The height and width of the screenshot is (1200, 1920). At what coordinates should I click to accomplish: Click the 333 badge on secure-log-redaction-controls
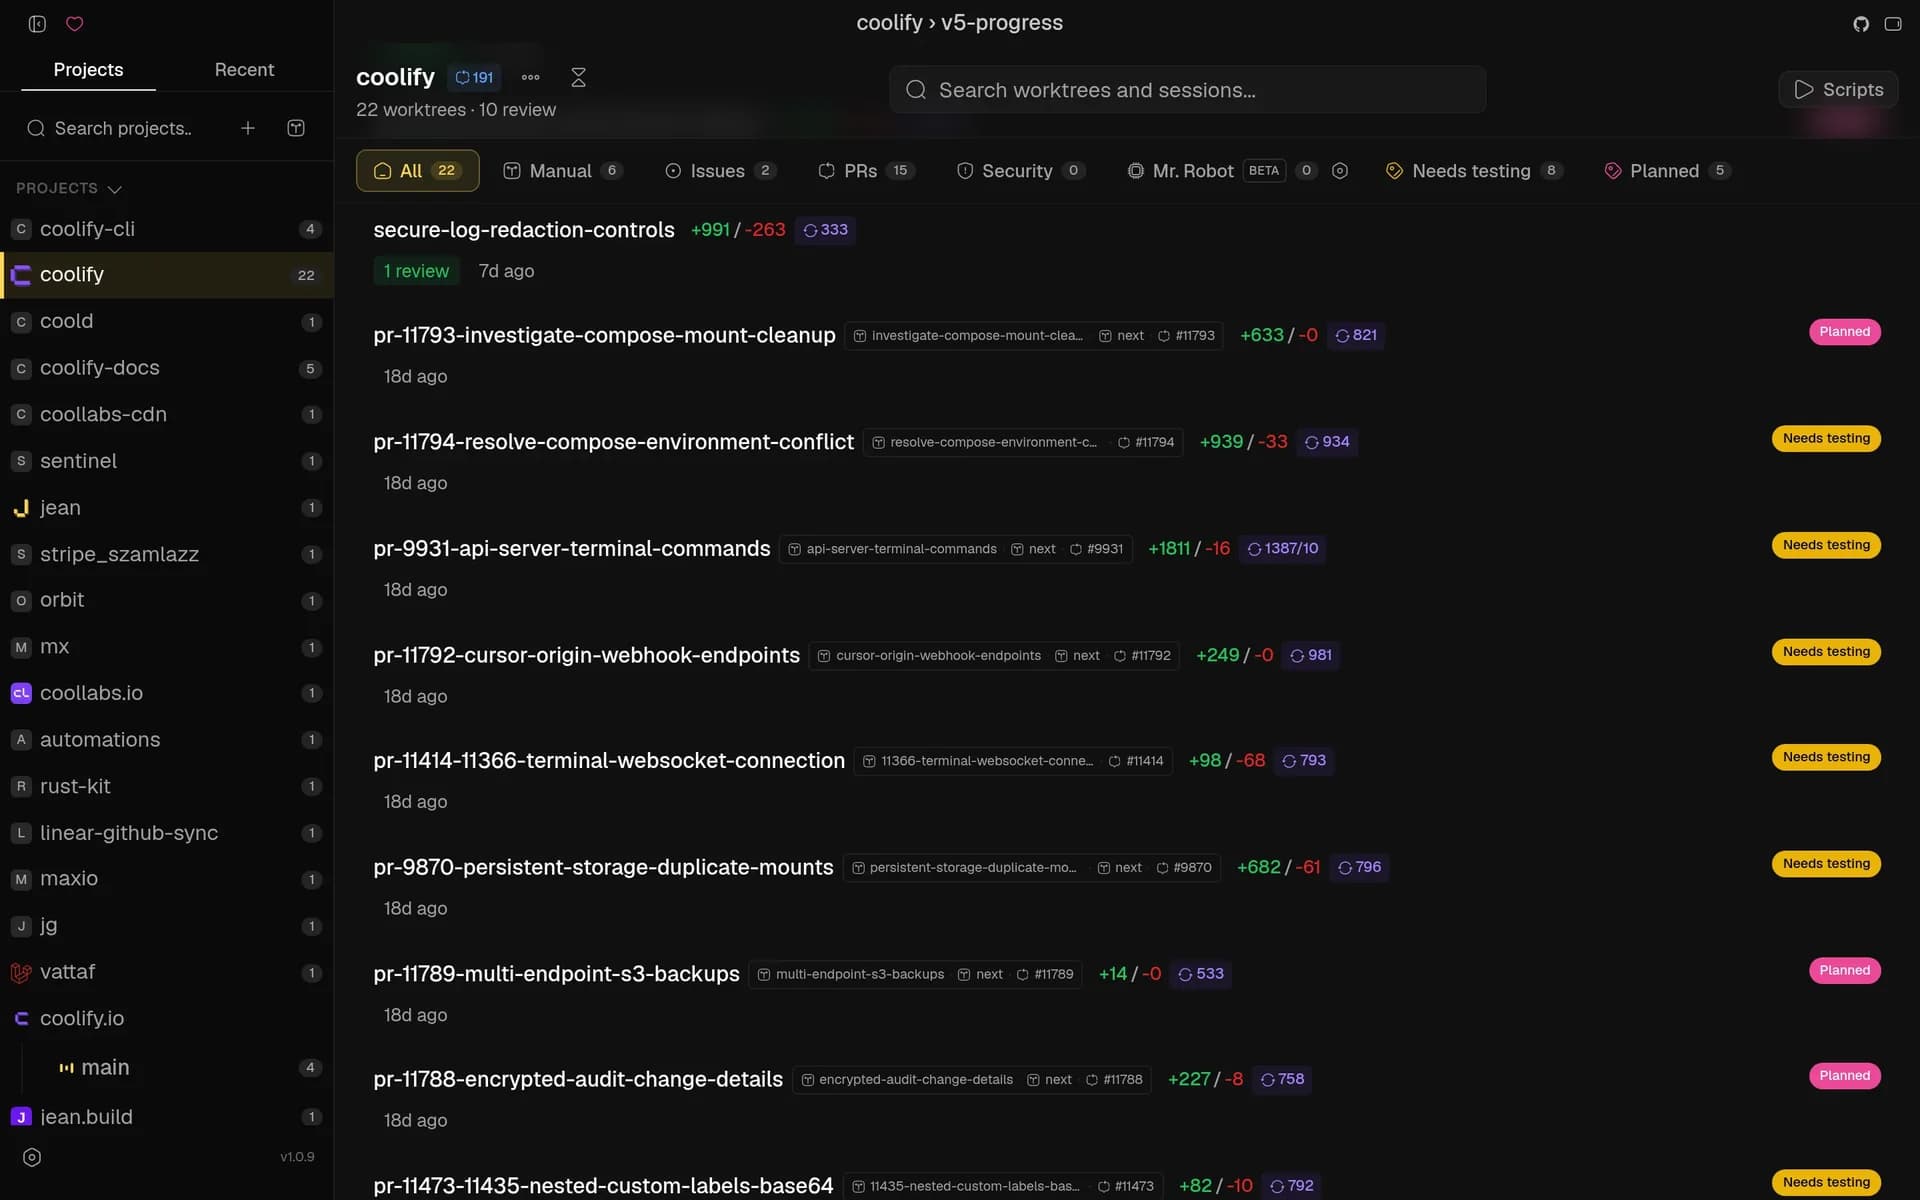click(825, 230)
